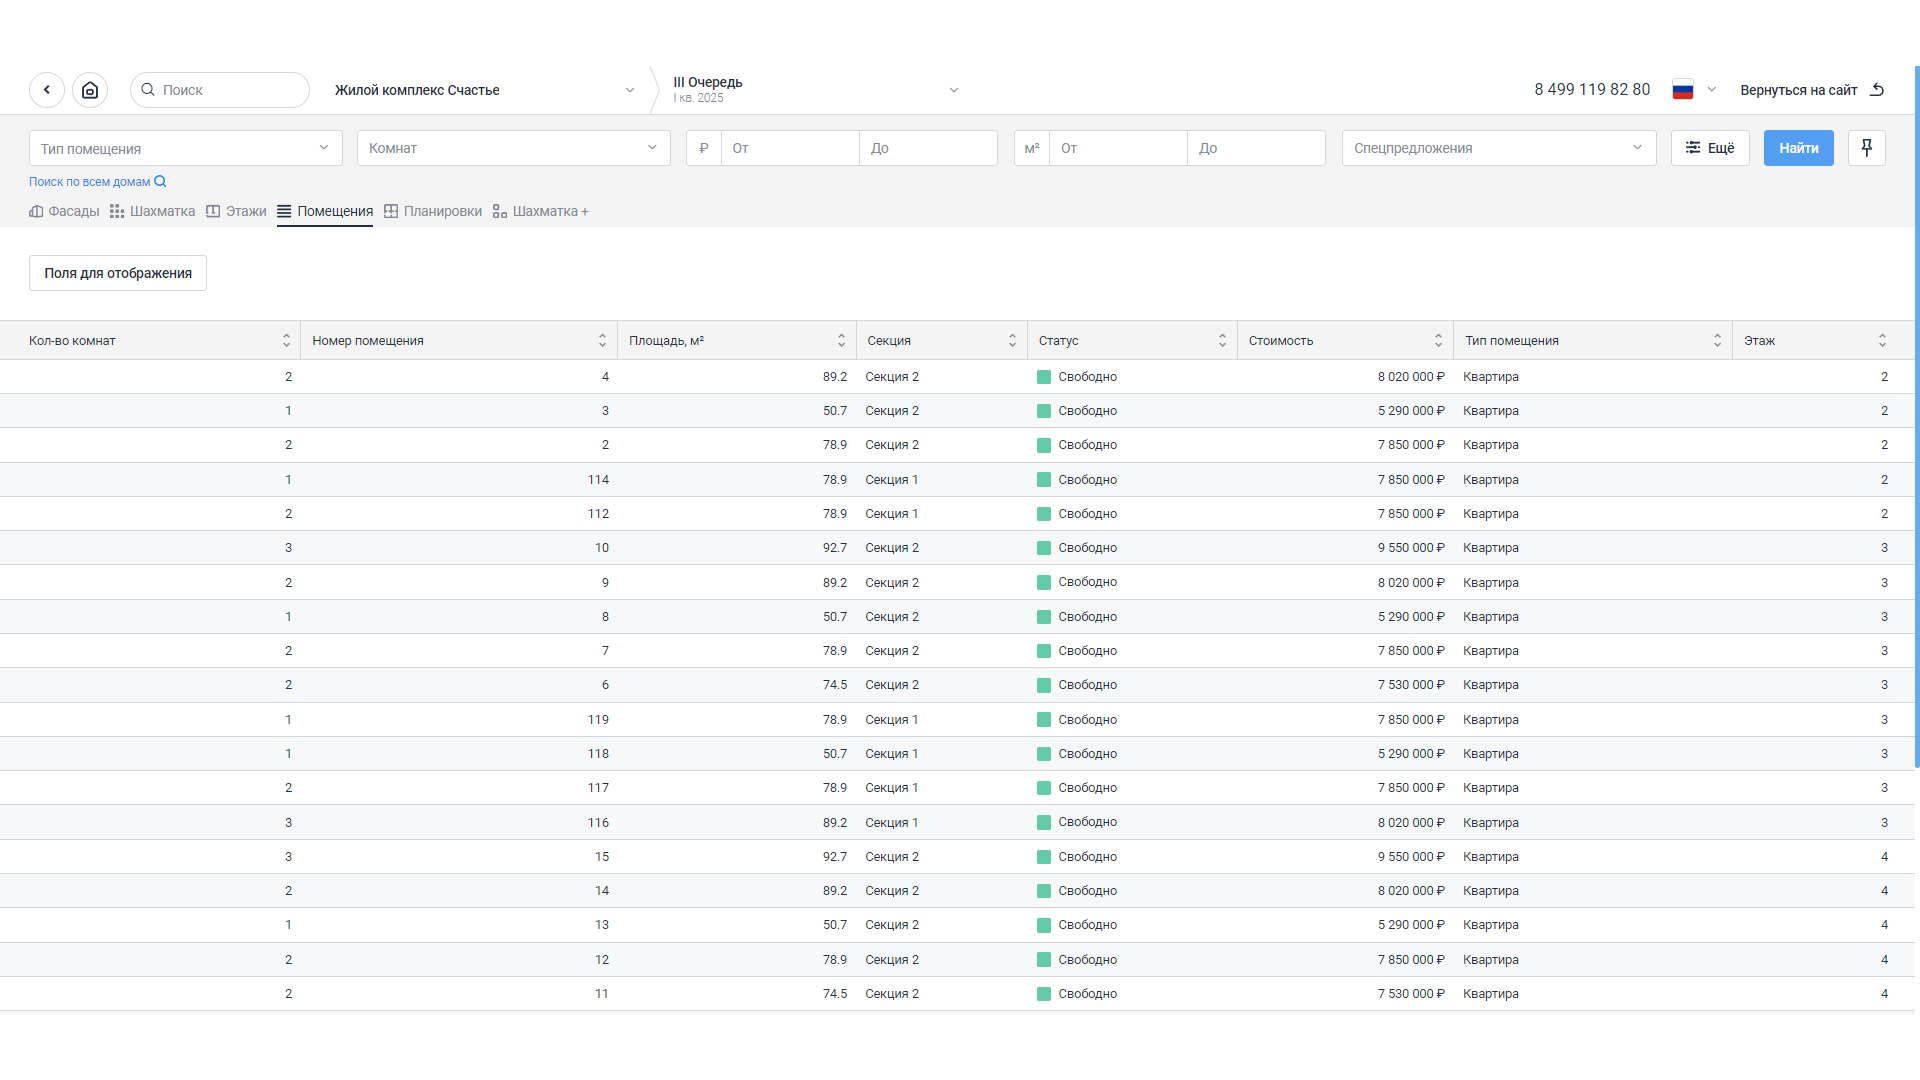The width and height of the screenshot is (1920, 1080).
Task: Click green status swatch for room 10
Action: 1044,548
